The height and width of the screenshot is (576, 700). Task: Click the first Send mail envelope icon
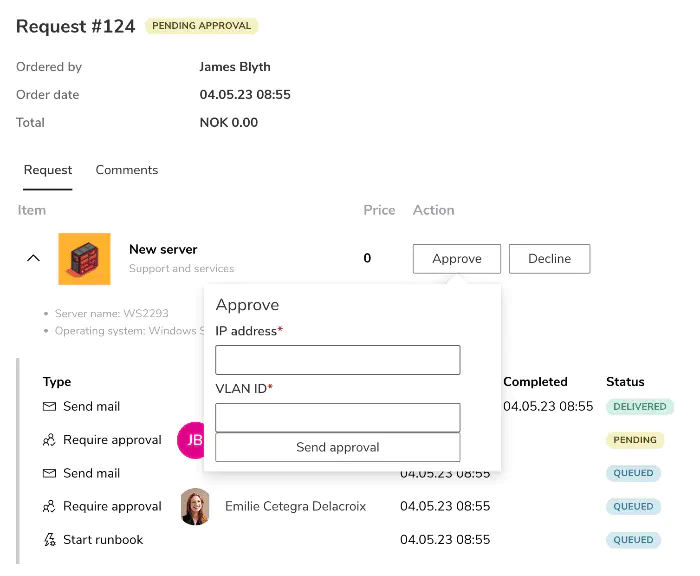[x=49, y=407]
